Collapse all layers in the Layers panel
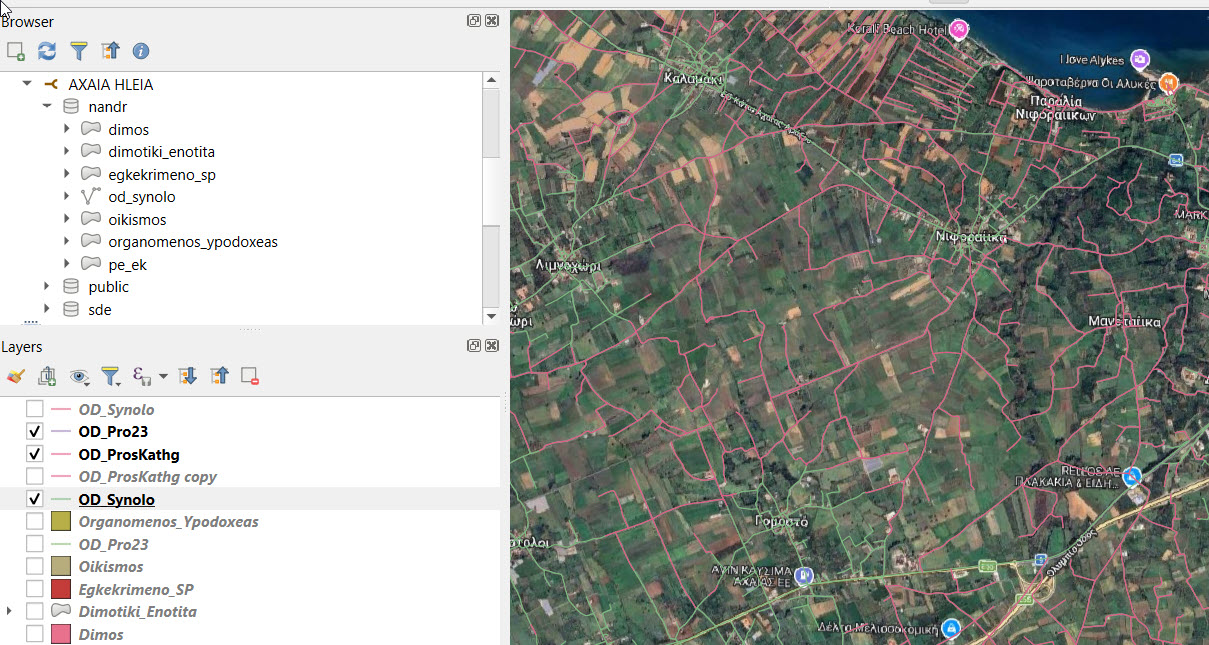 click(220, 376)
